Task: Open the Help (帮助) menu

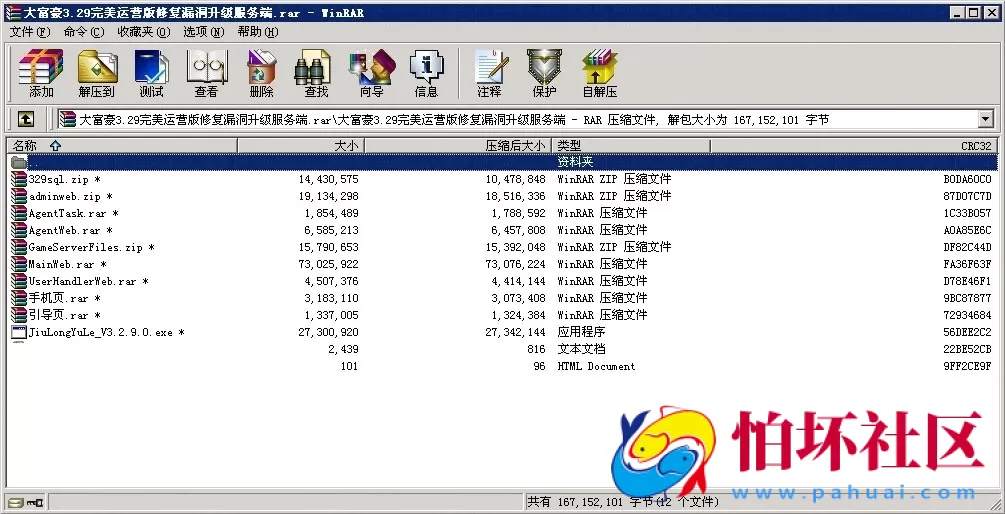Action: tap(258, 31)
